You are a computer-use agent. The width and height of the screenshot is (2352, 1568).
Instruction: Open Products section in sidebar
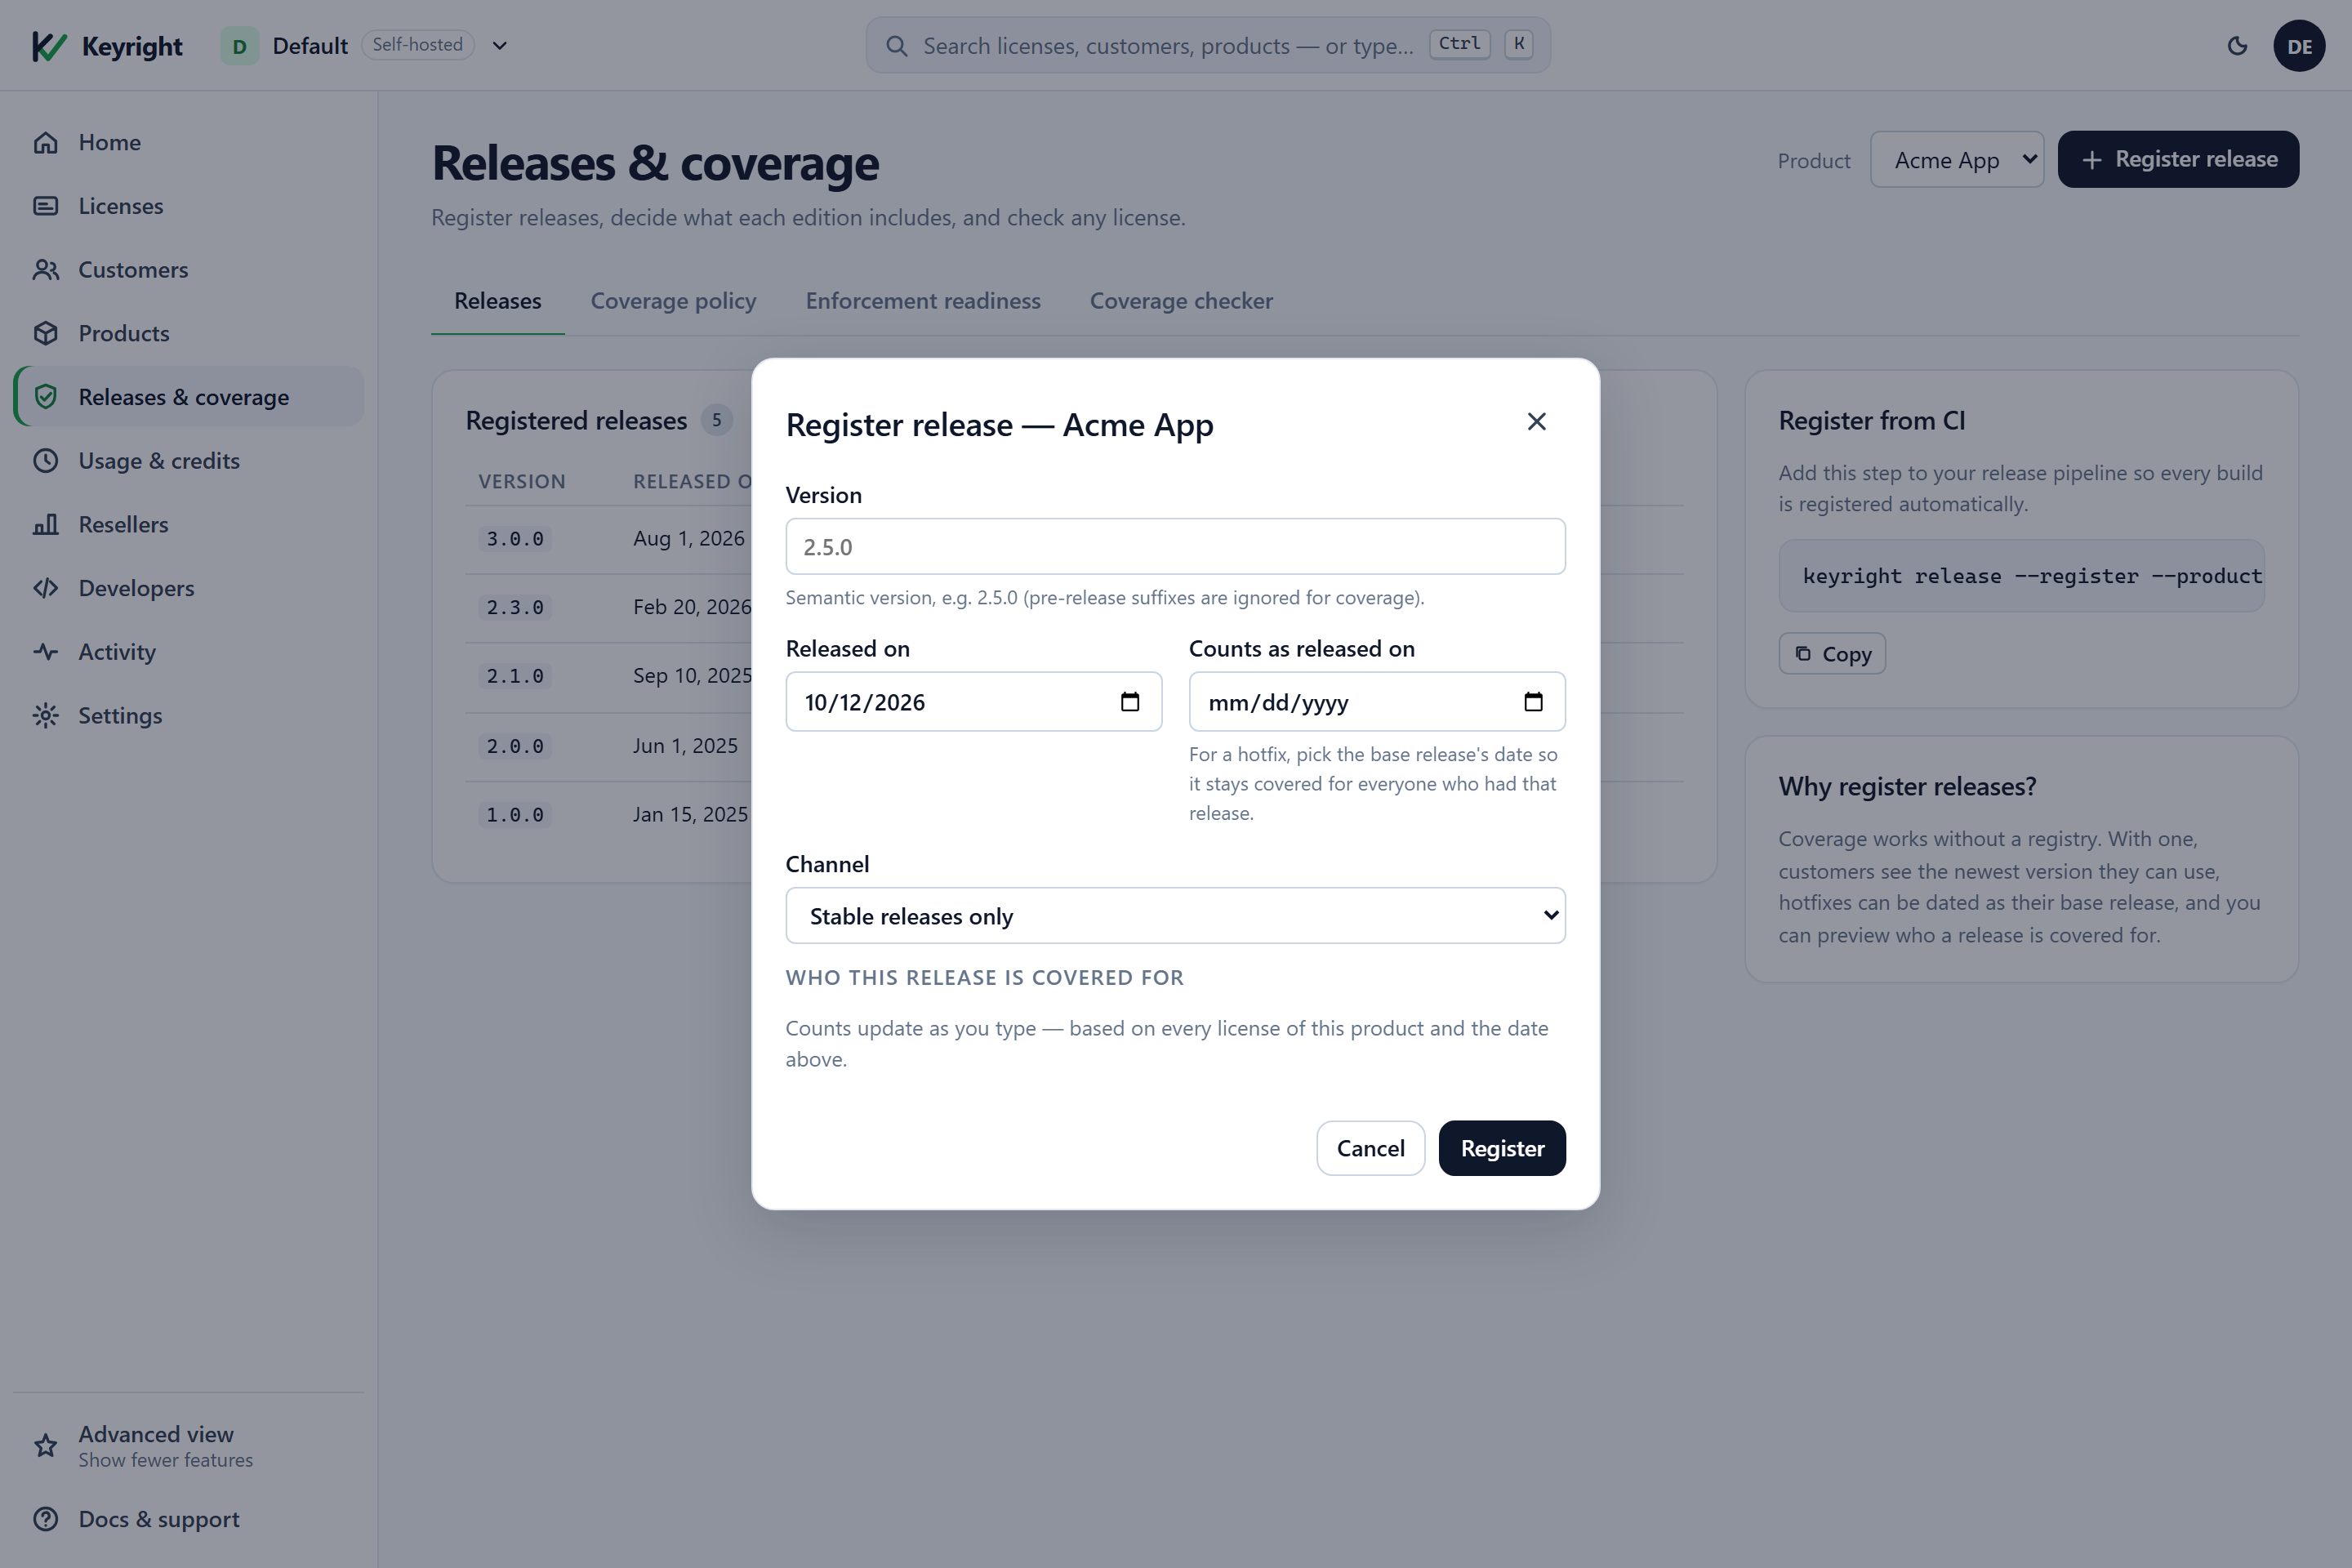(x=188, y=333)
